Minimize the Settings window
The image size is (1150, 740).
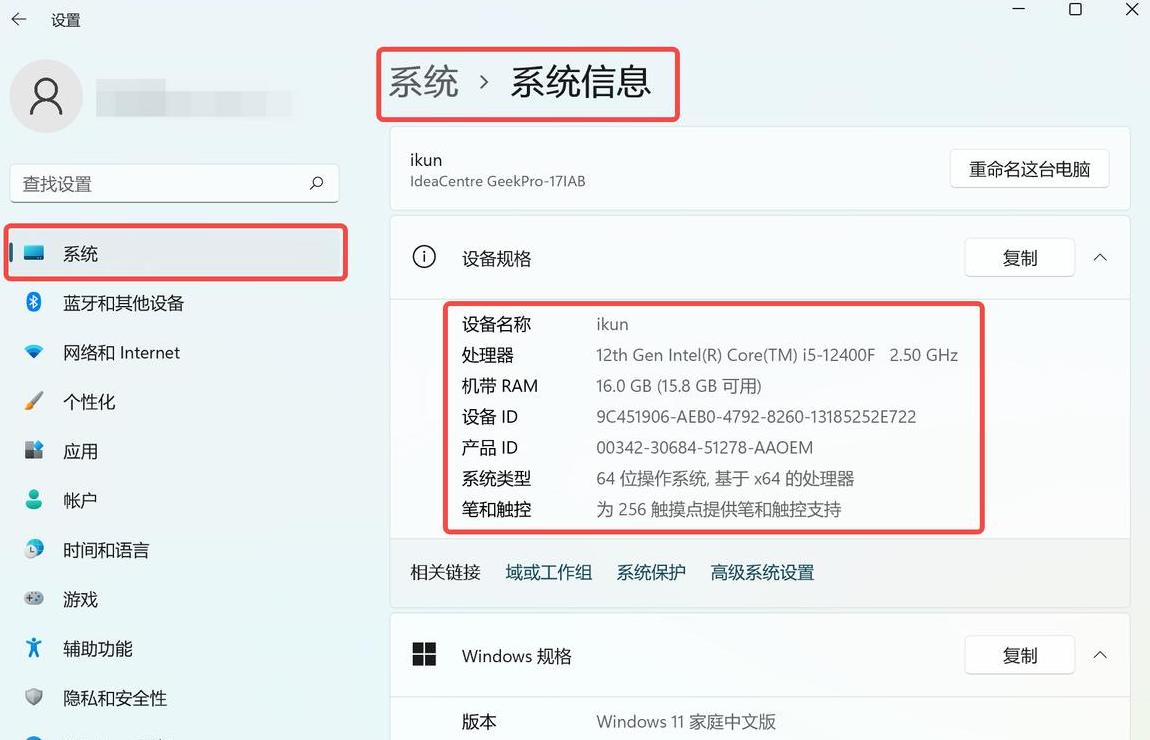1019,10
